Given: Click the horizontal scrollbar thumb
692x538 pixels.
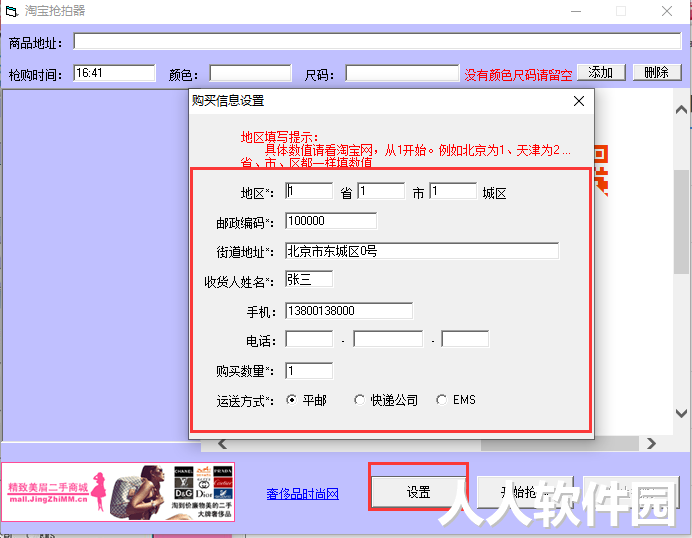Looking at the screenshot, I should [x=560, y=444].
